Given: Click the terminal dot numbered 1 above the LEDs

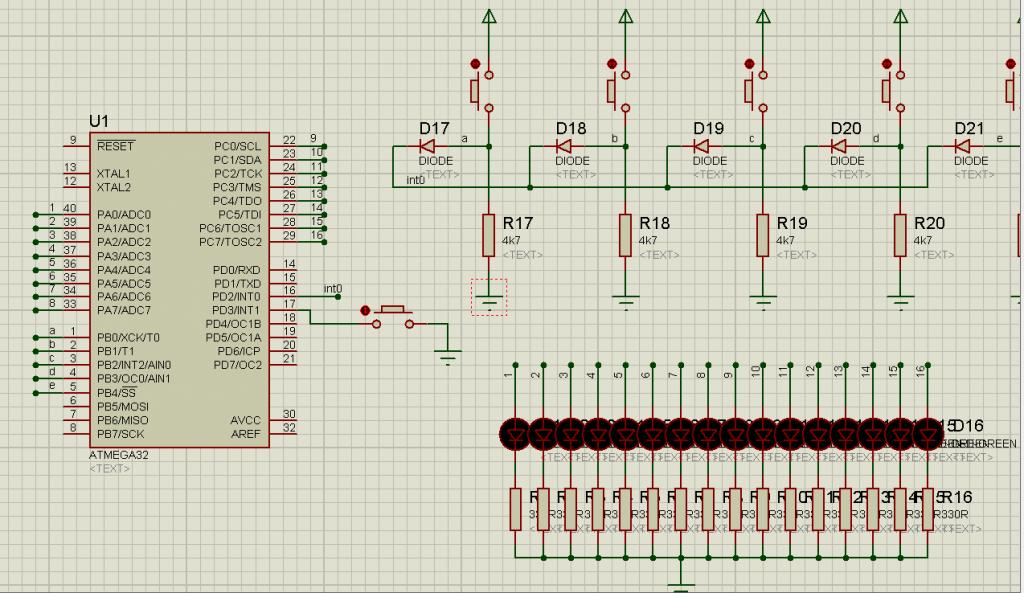Looking at the screenshot, I should point(515,365).
